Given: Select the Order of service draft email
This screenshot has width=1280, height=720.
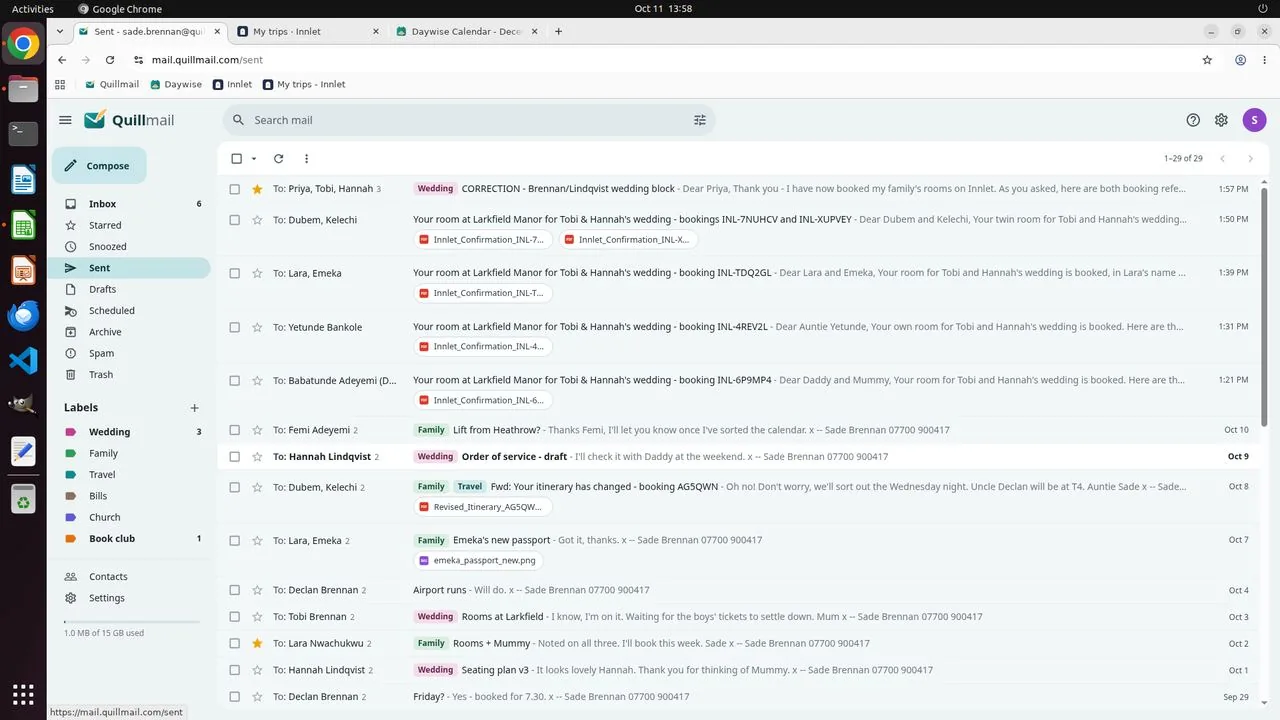Looking at the screenshot, I should click(x=235, y=456).
